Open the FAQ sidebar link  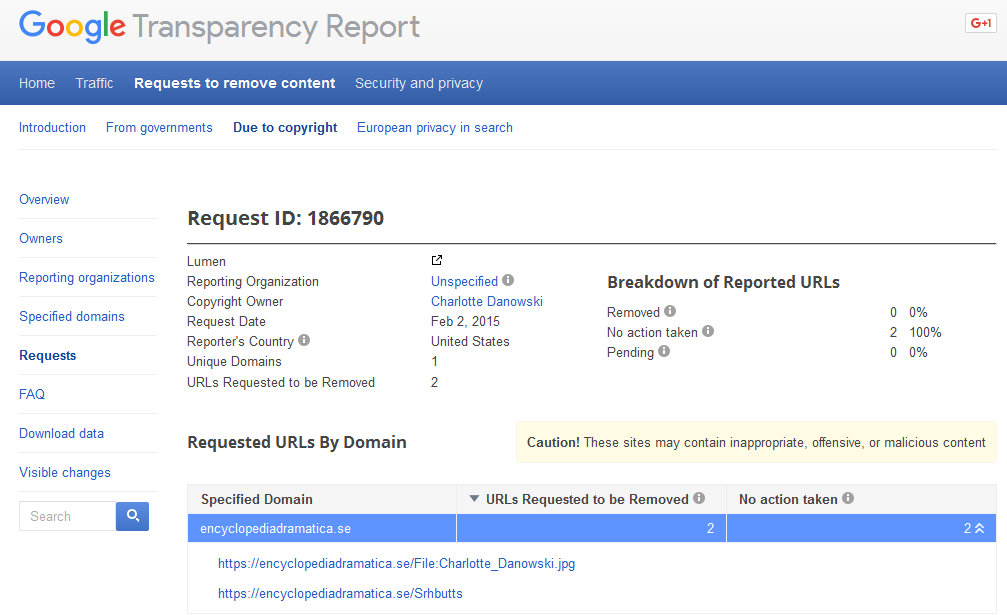[32, 395]
